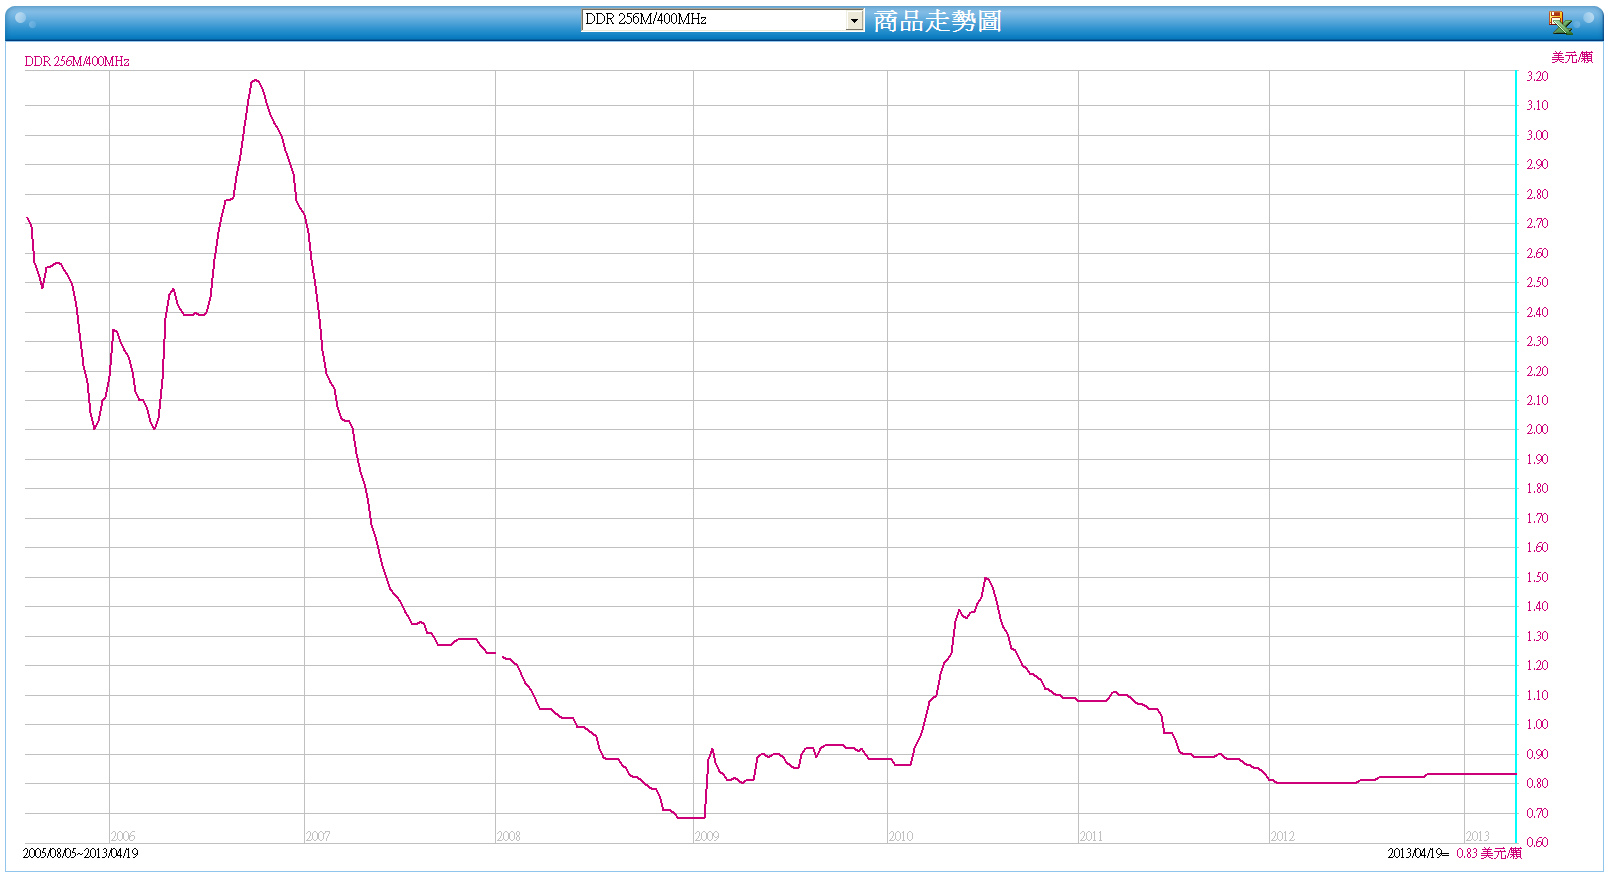Click the 1.50 value on the price axis

click(x=1537, y=577)
